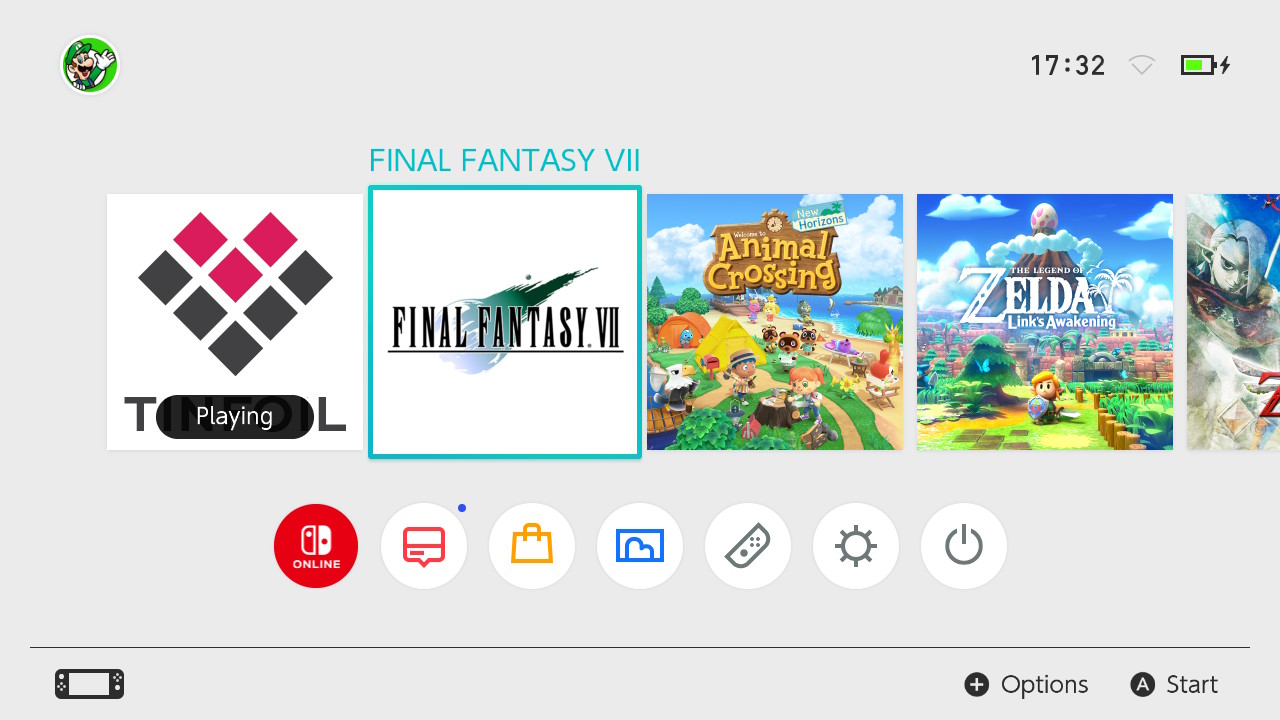Open the Sleep Mode power icon
Screen dimensions: 1280x720
(x=964, y=546)
